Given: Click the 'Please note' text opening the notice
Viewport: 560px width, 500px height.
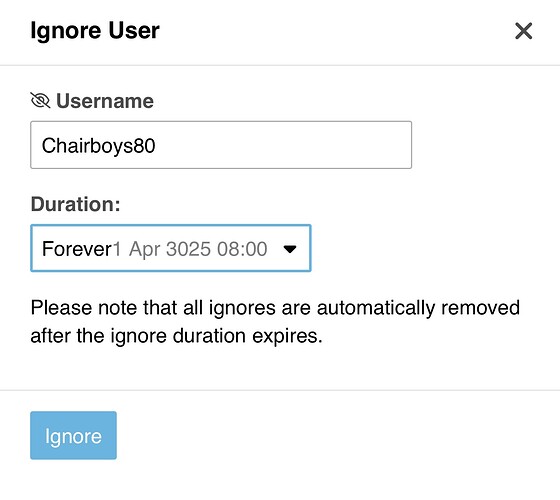Looking at the screenshot, I should [x=84, y=308].
